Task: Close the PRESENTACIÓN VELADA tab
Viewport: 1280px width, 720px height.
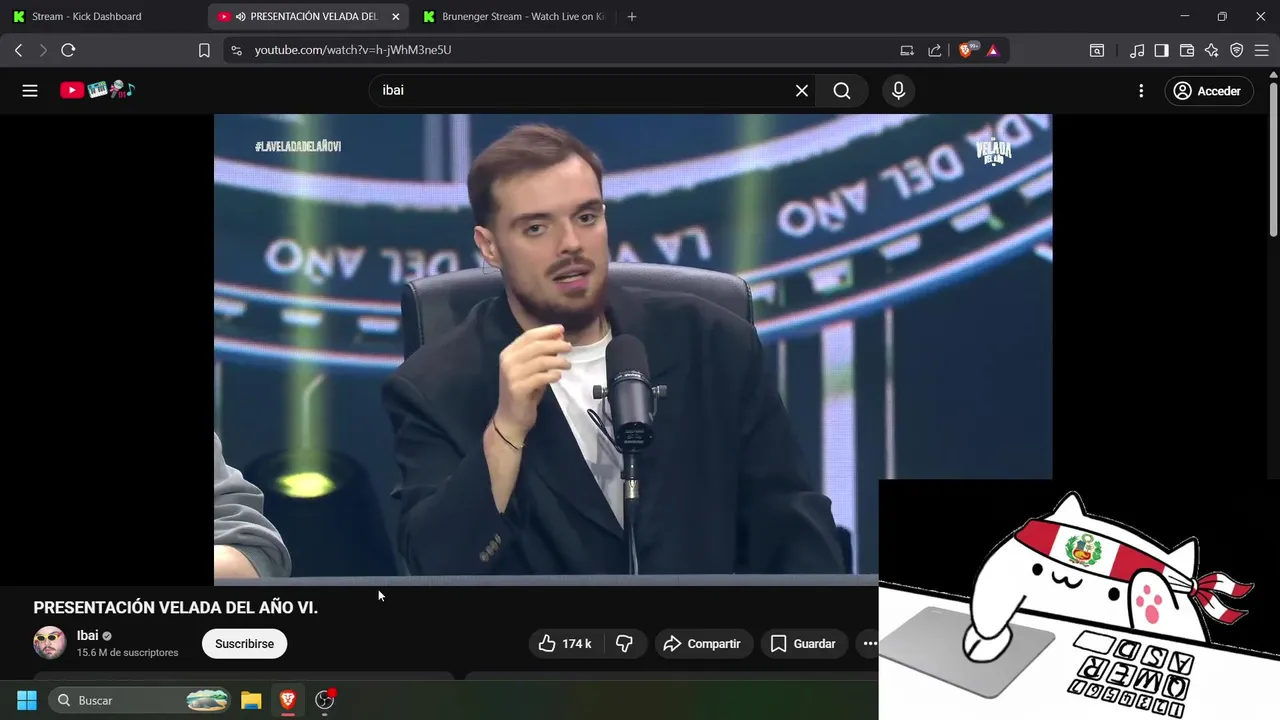Action: click(x=395, y=16)
